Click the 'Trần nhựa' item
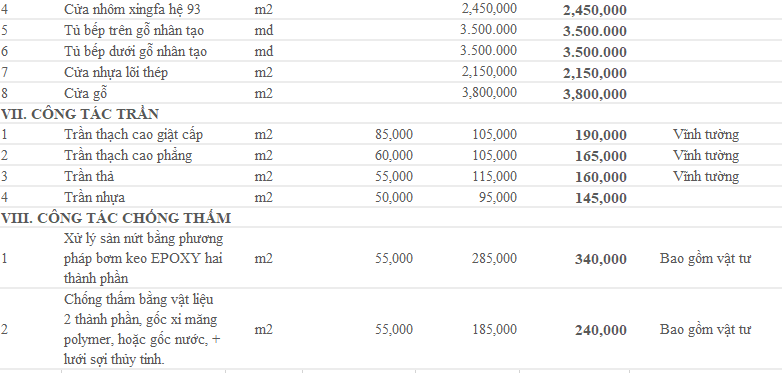 (94, 197)
